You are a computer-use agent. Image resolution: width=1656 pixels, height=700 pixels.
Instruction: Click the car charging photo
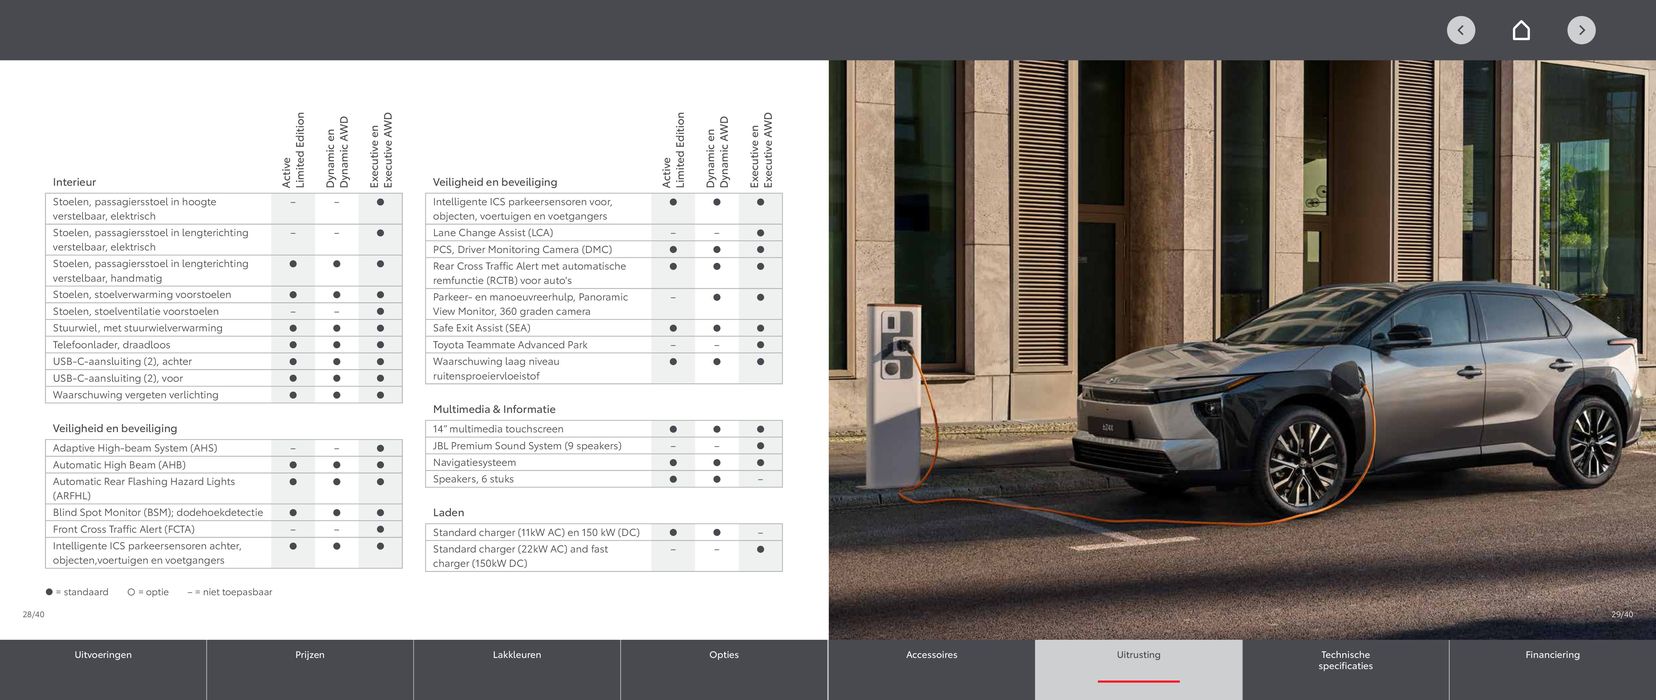pos(1241,350)
